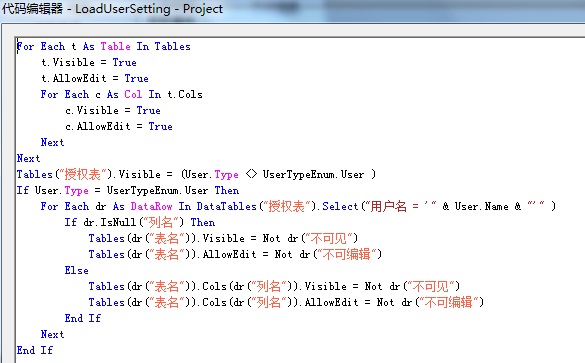Click the 'Next' line before final End If
Image resolution: width=585 pixels, height=363 pixels.
[53, 334]
